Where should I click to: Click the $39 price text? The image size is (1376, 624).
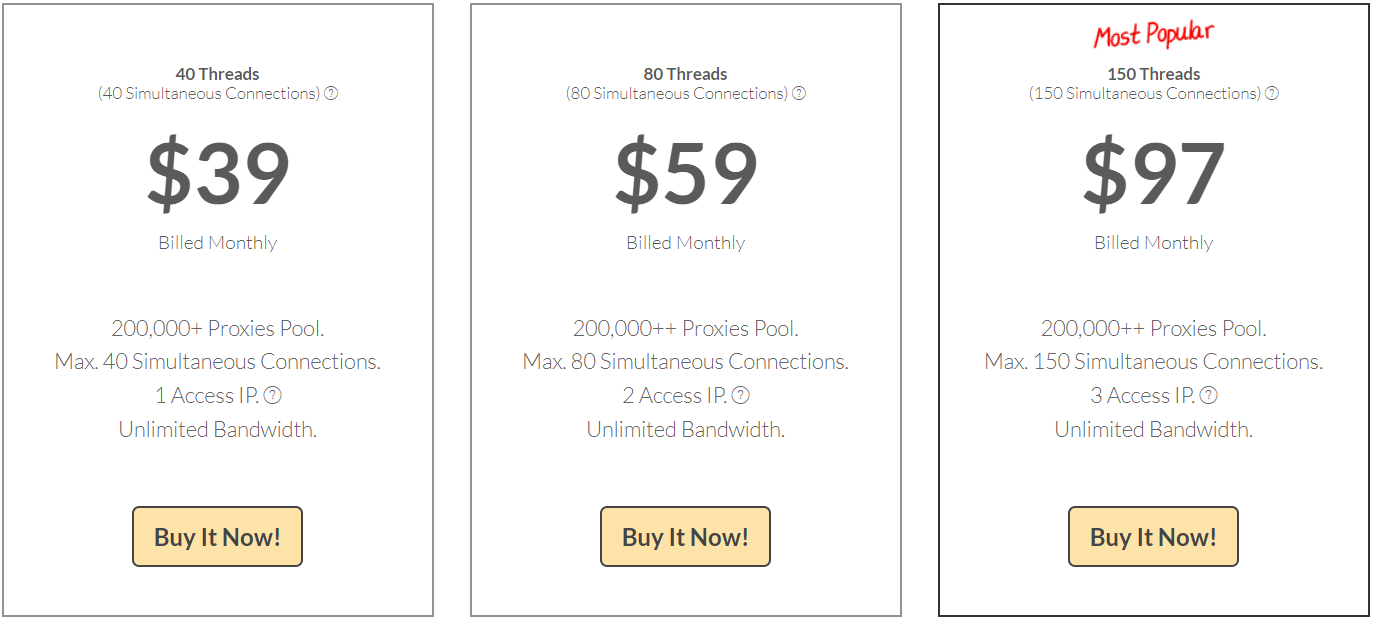point(218,174)
